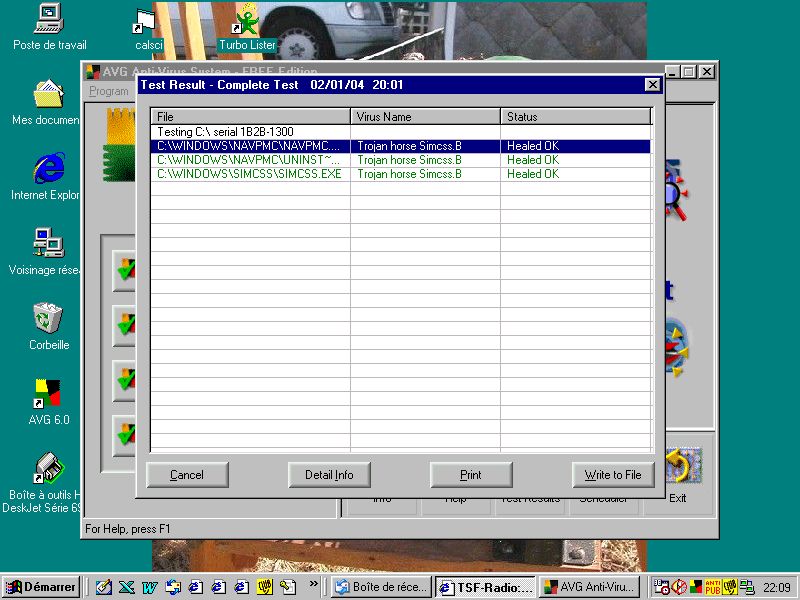This screenshot has height=600, width=800.
Task: Select the AVG 6.0 desktop shortcut
Action: pyautogui.click(x=48, y=402)
